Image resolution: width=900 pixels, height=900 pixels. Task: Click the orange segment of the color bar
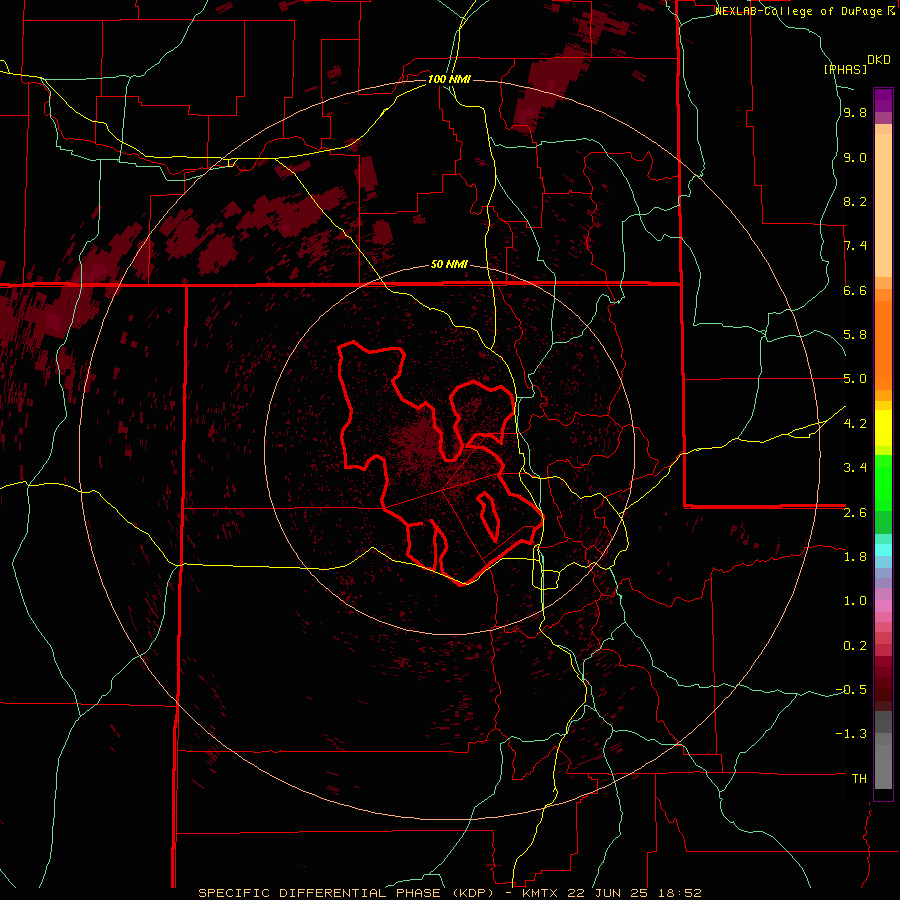coord(883,344)
